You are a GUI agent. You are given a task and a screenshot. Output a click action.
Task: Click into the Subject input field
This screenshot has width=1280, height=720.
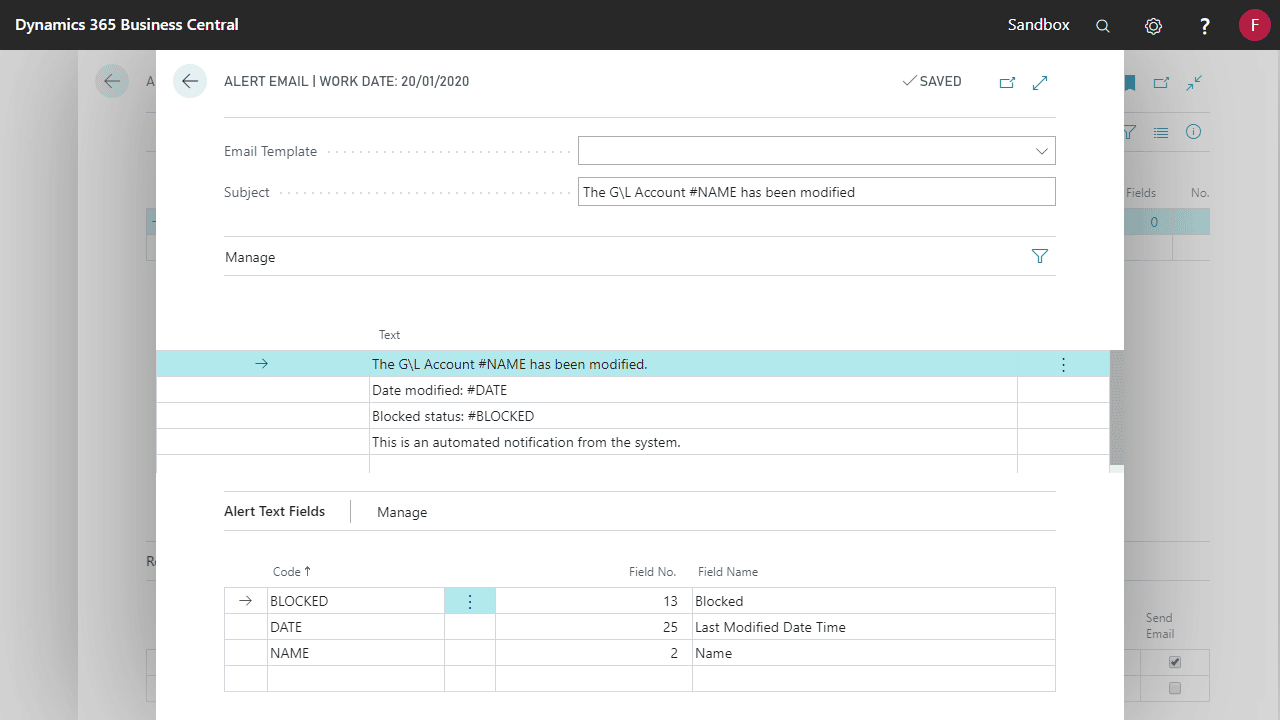pyautogui.click(x=816, y=192)
